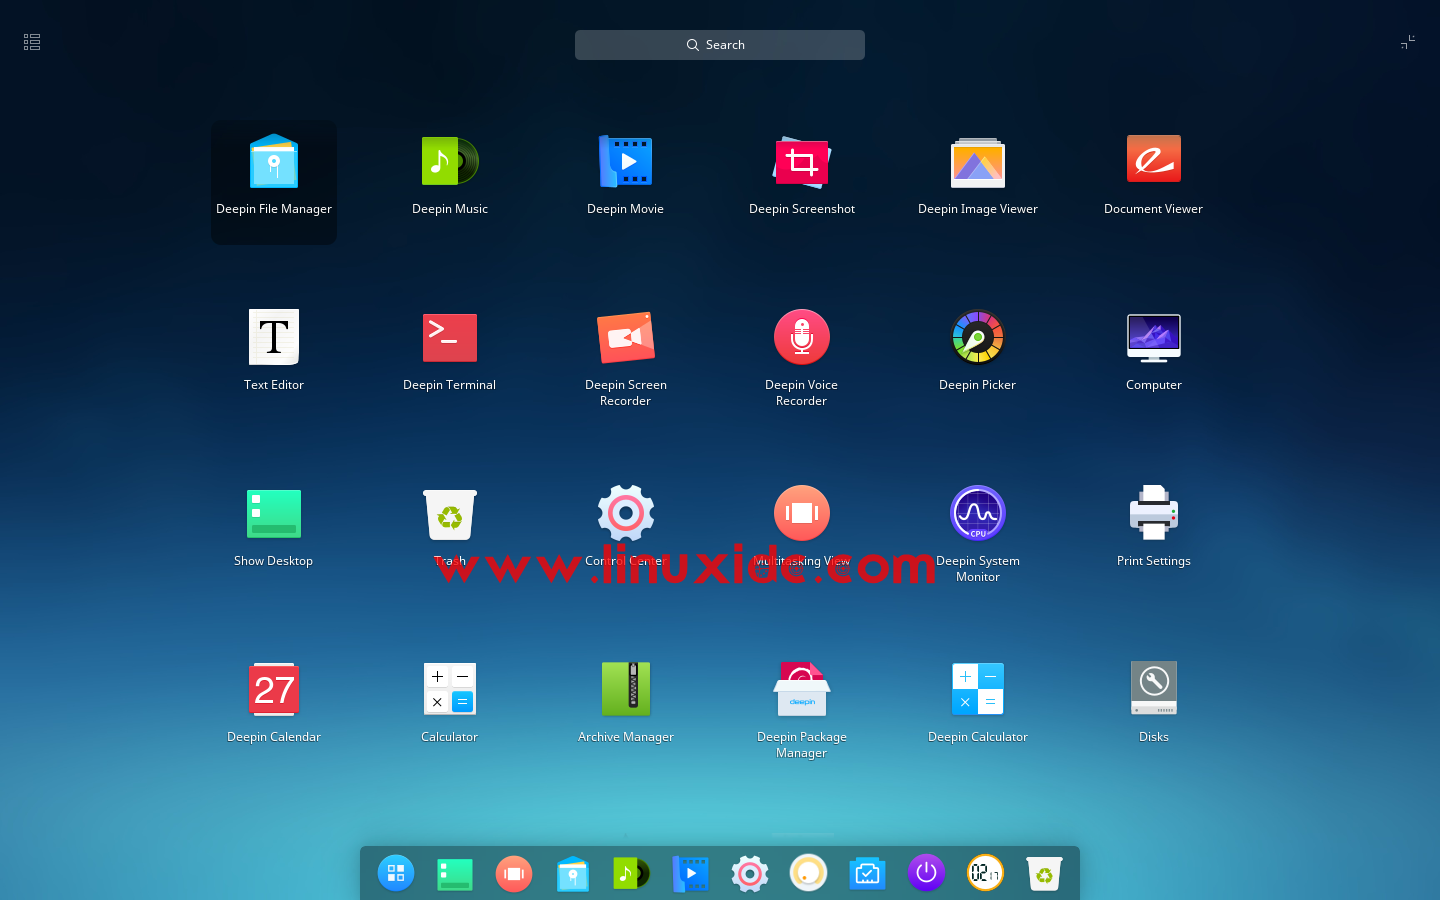The height and width of the screenshot is (900, 1440).
Task: Click the blue launcher icon in the dock
Action: click(396, 873)
